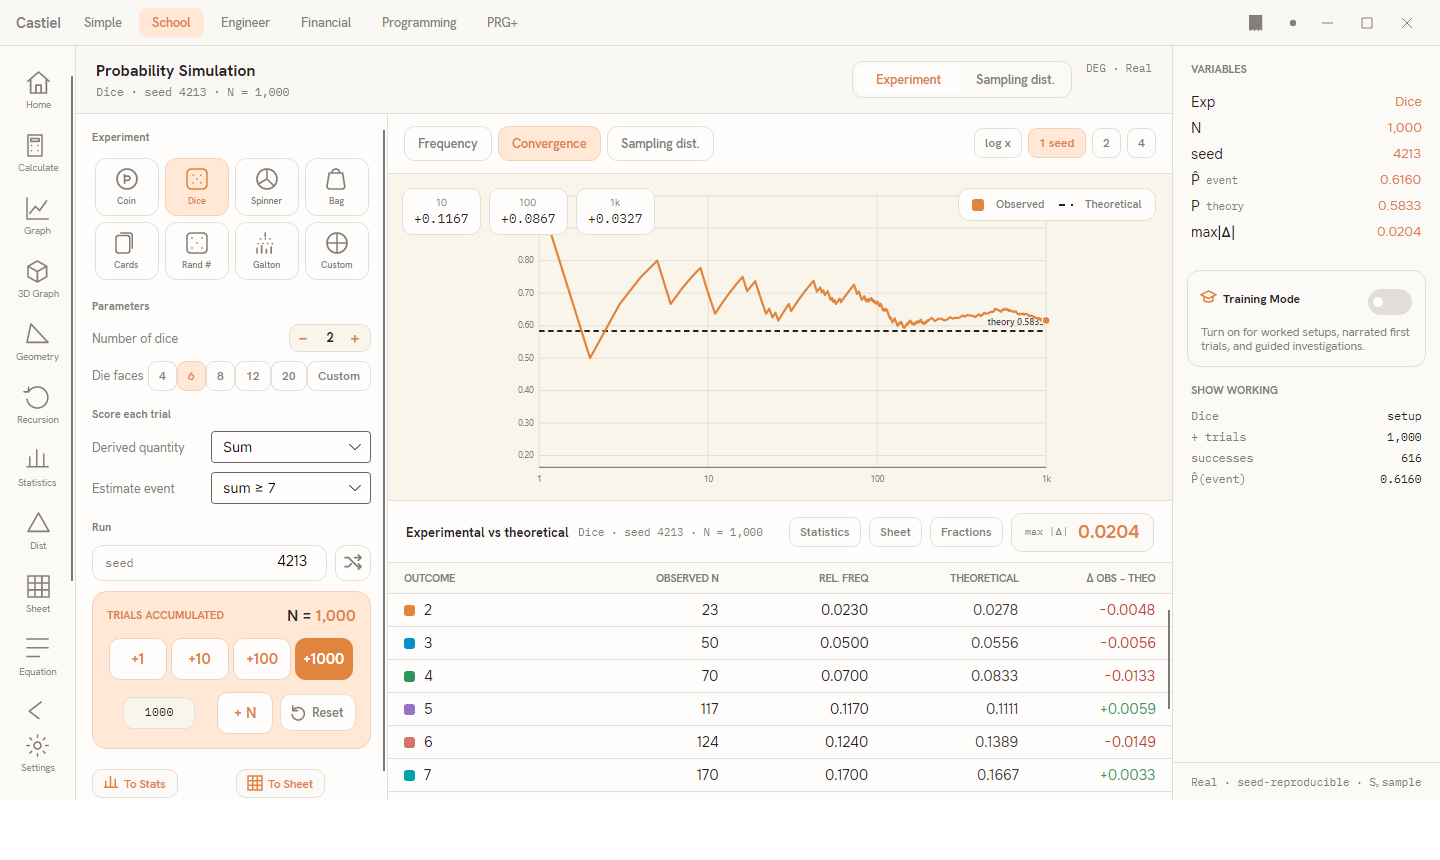Open the Derived quantity Sum dropdown

click(x=291, y=447)
